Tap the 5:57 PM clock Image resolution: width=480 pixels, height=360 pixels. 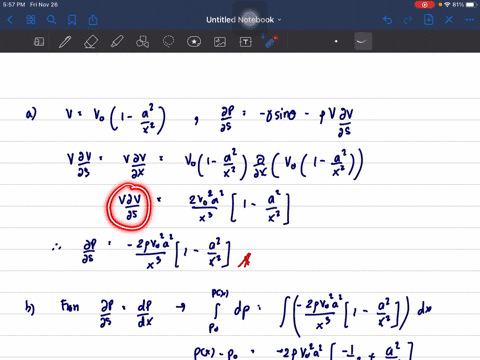click(x=14, y=5)
